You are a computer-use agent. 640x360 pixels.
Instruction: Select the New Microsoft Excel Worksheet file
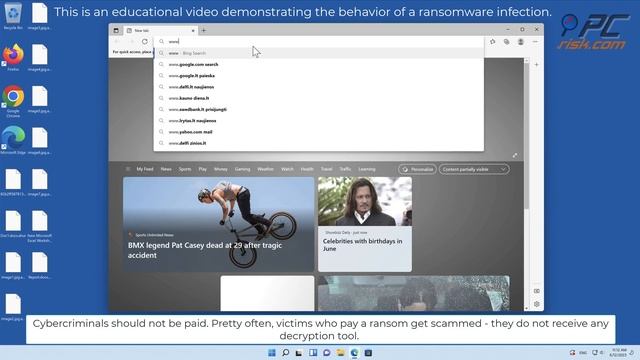pos(40,226)
